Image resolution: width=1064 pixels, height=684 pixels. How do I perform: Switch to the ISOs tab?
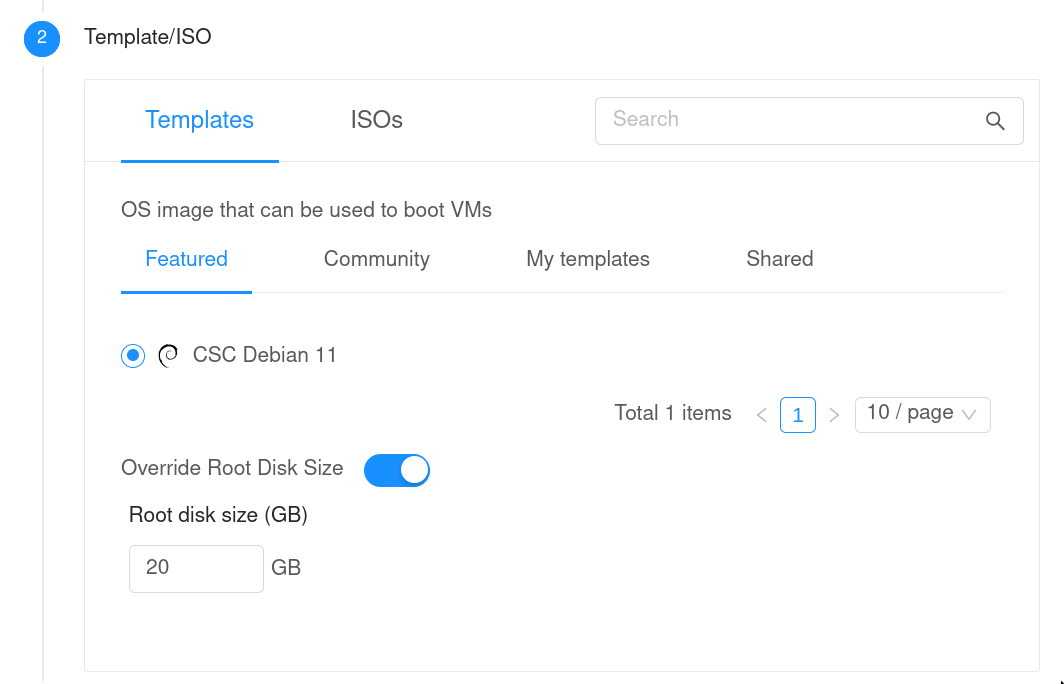(x=376, y=120)
